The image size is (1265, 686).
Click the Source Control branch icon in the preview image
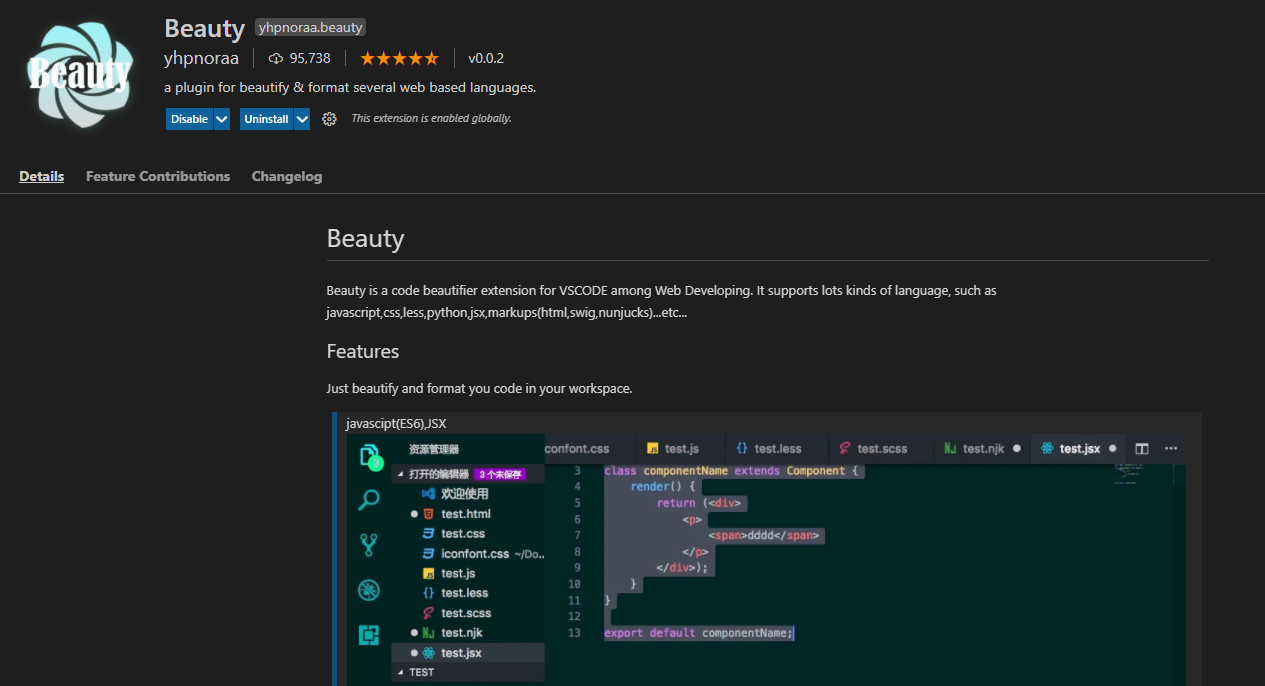coord(369,545)
